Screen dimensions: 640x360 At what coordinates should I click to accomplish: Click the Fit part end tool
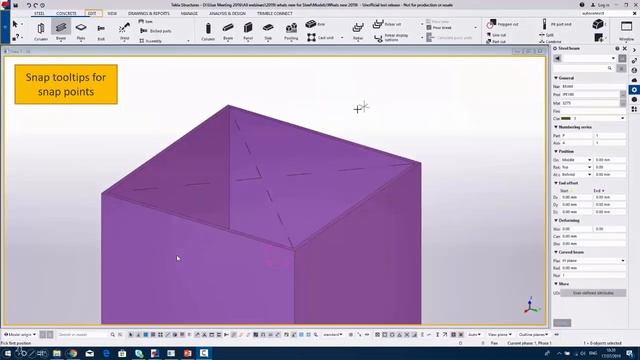[557, 24]
